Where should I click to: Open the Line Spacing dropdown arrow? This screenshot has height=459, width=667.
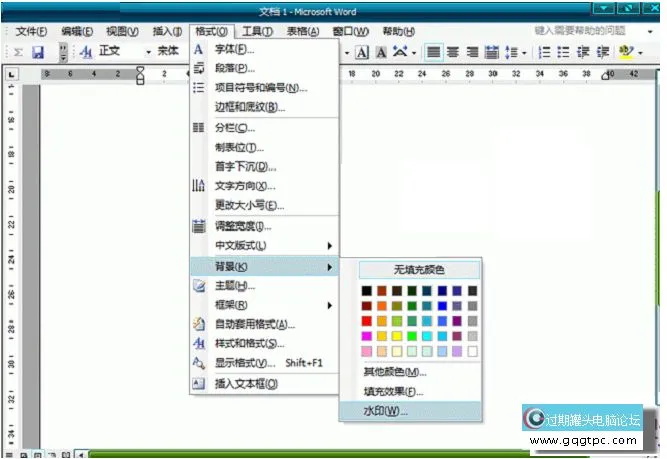(x=524, y=53)
